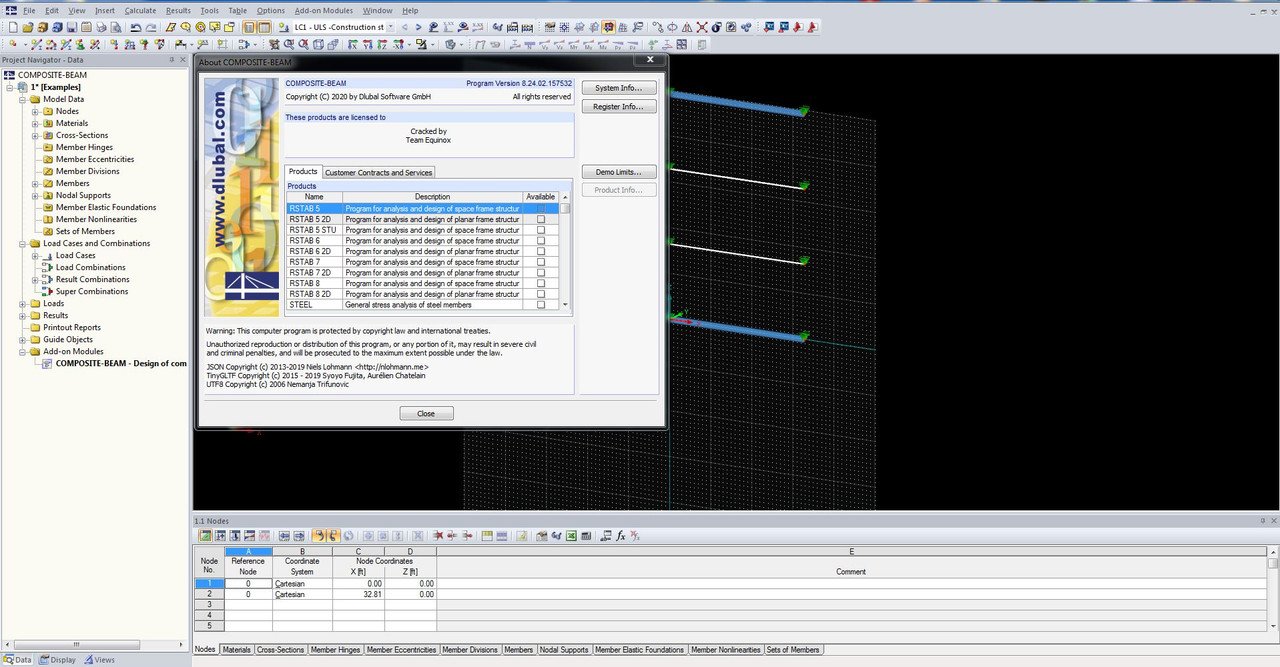
Task: Expand the Loads folder in navigator
Action: click(x=22, y=303)
